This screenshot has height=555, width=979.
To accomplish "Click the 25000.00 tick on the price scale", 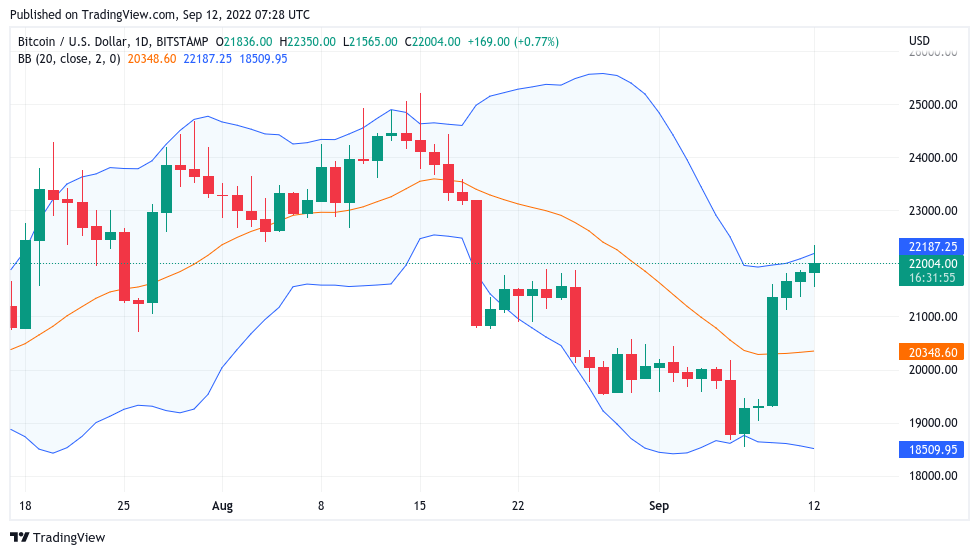I will click(x=932, y=105).
